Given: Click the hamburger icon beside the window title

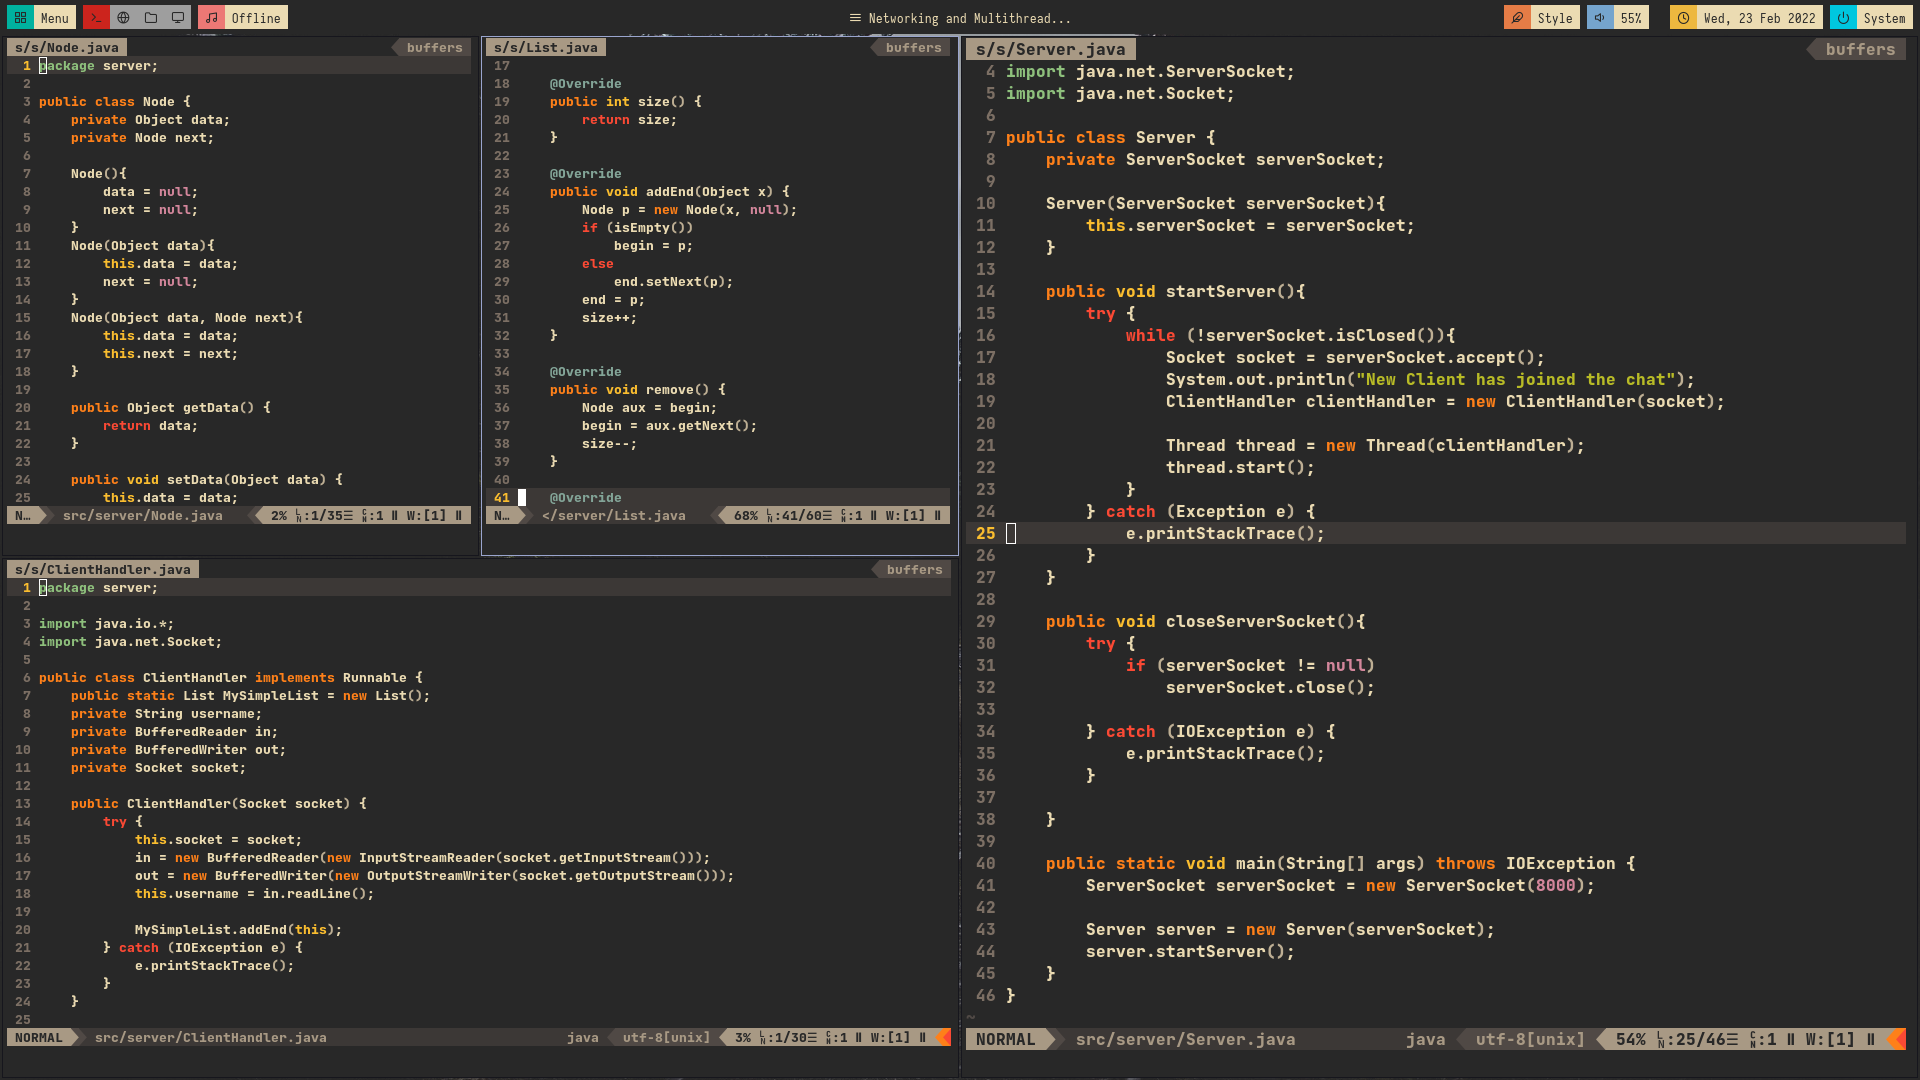Looking at the screenshot, I should (x=855, y=18).
